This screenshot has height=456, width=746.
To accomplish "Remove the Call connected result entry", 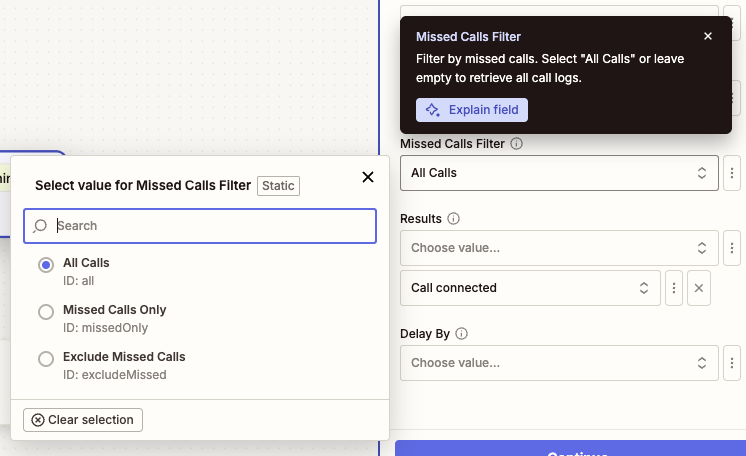I will [700, 288].
